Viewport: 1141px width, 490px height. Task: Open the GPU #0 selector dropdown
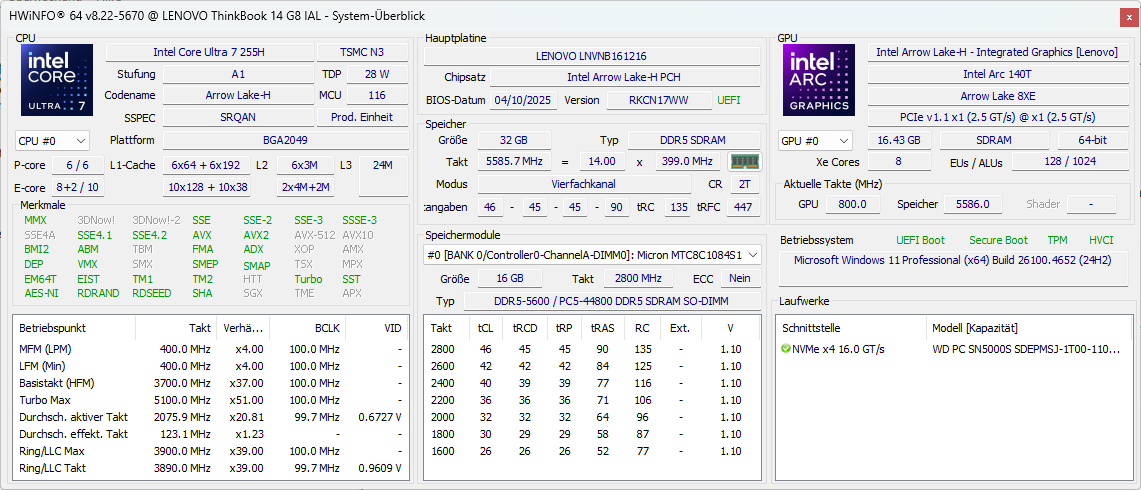(815, 141)
